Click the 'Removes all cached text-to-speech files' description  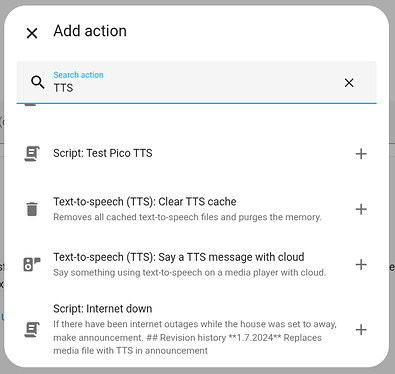pos(187,217)
